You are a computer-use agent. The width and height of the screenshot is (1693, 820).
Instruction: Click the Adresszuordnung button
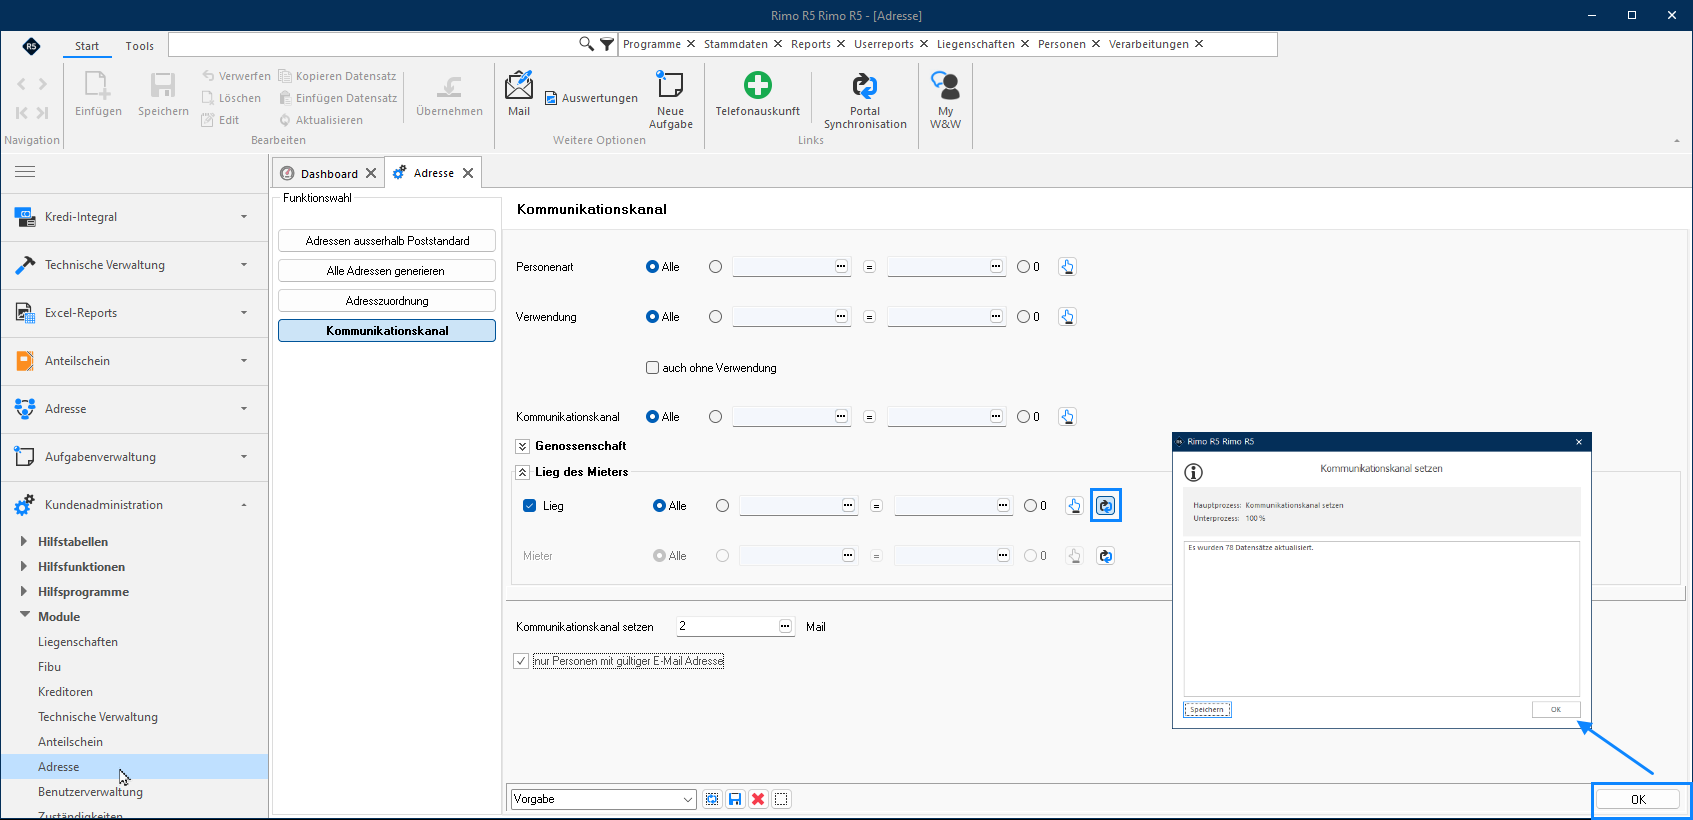[387, 301]
